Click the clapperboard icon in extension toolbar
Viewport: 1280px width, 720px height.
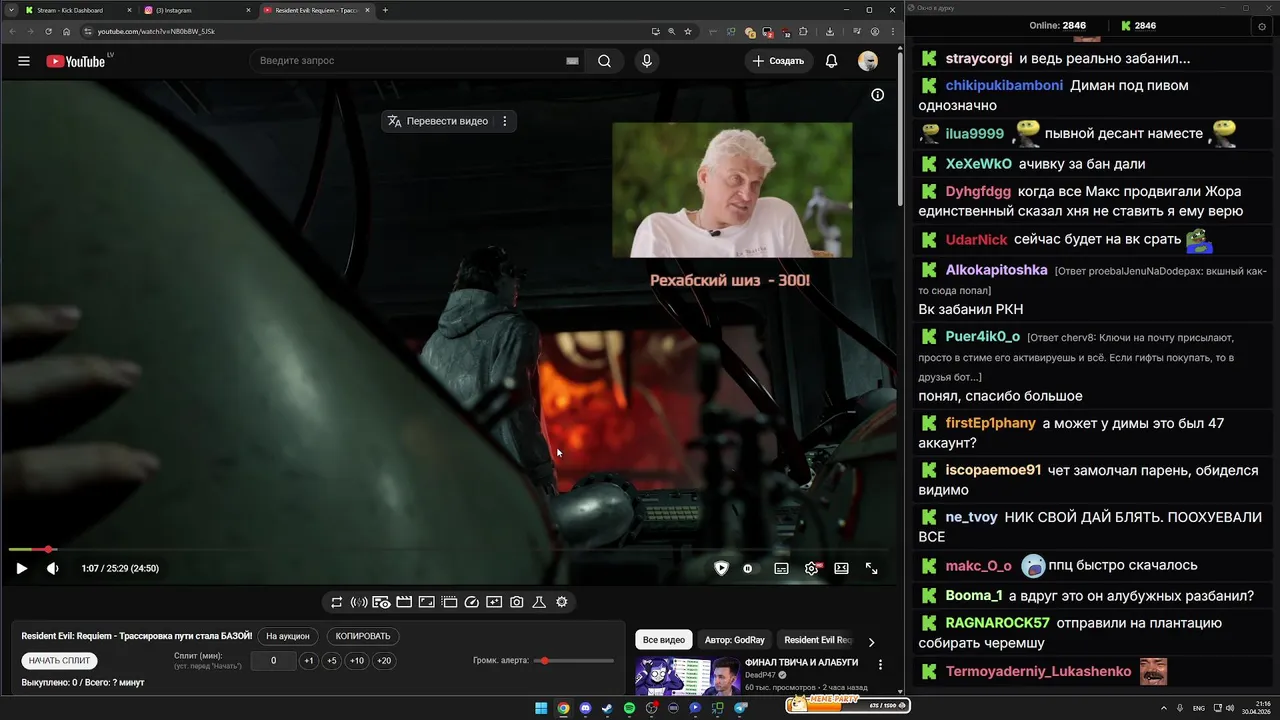click(x=404, y=602)
